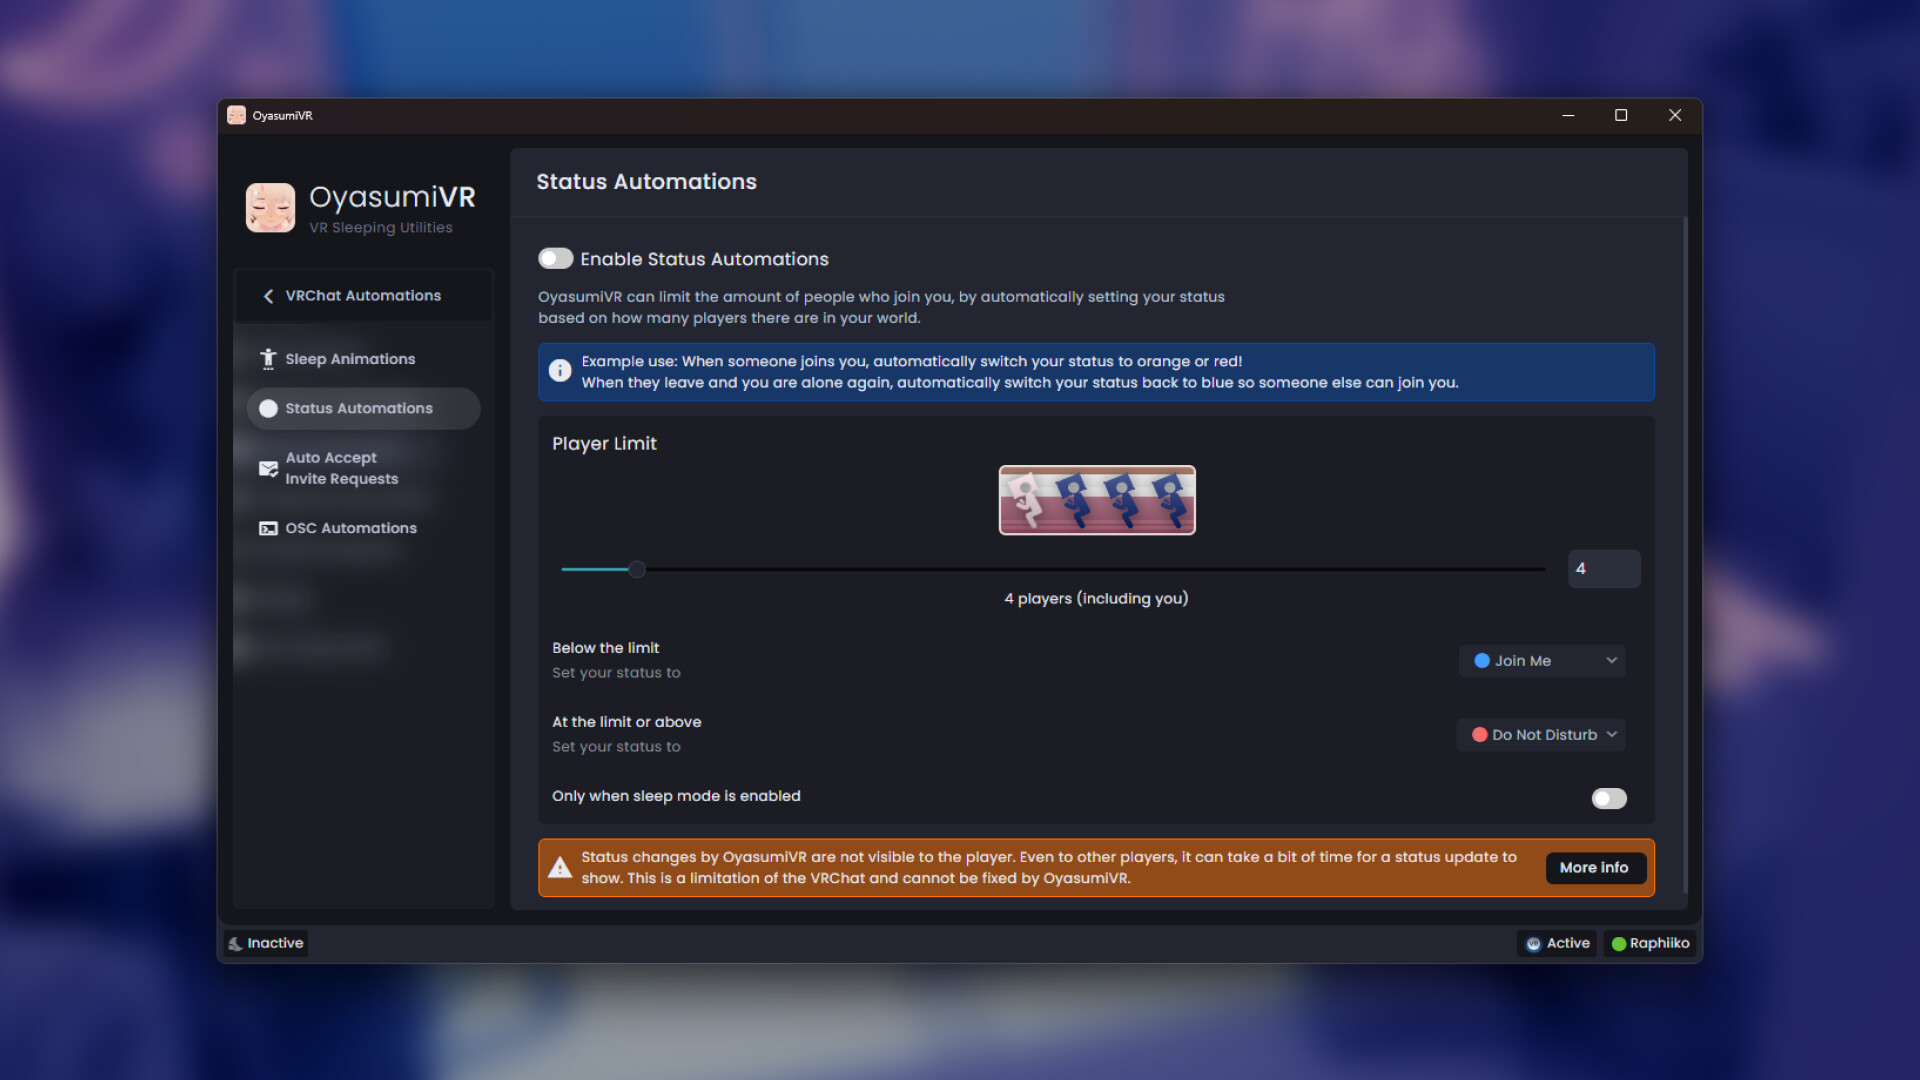Enable Status Automations

(x=555, y=258)
